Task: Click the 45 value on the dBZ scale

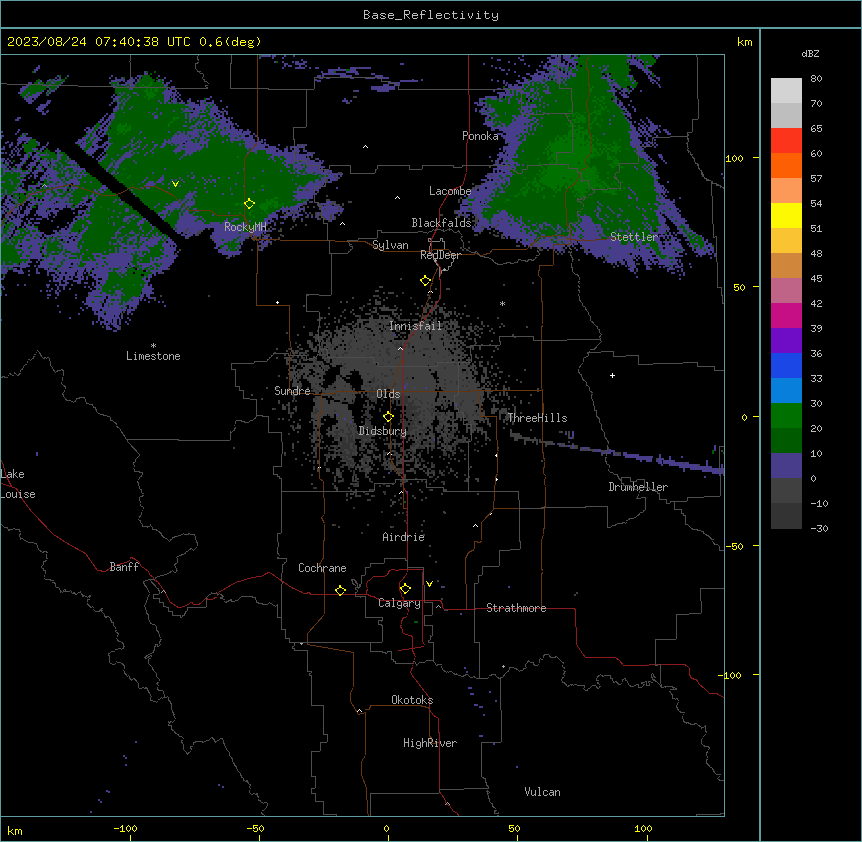Action: pyautogui.click(x=816, y=279)
